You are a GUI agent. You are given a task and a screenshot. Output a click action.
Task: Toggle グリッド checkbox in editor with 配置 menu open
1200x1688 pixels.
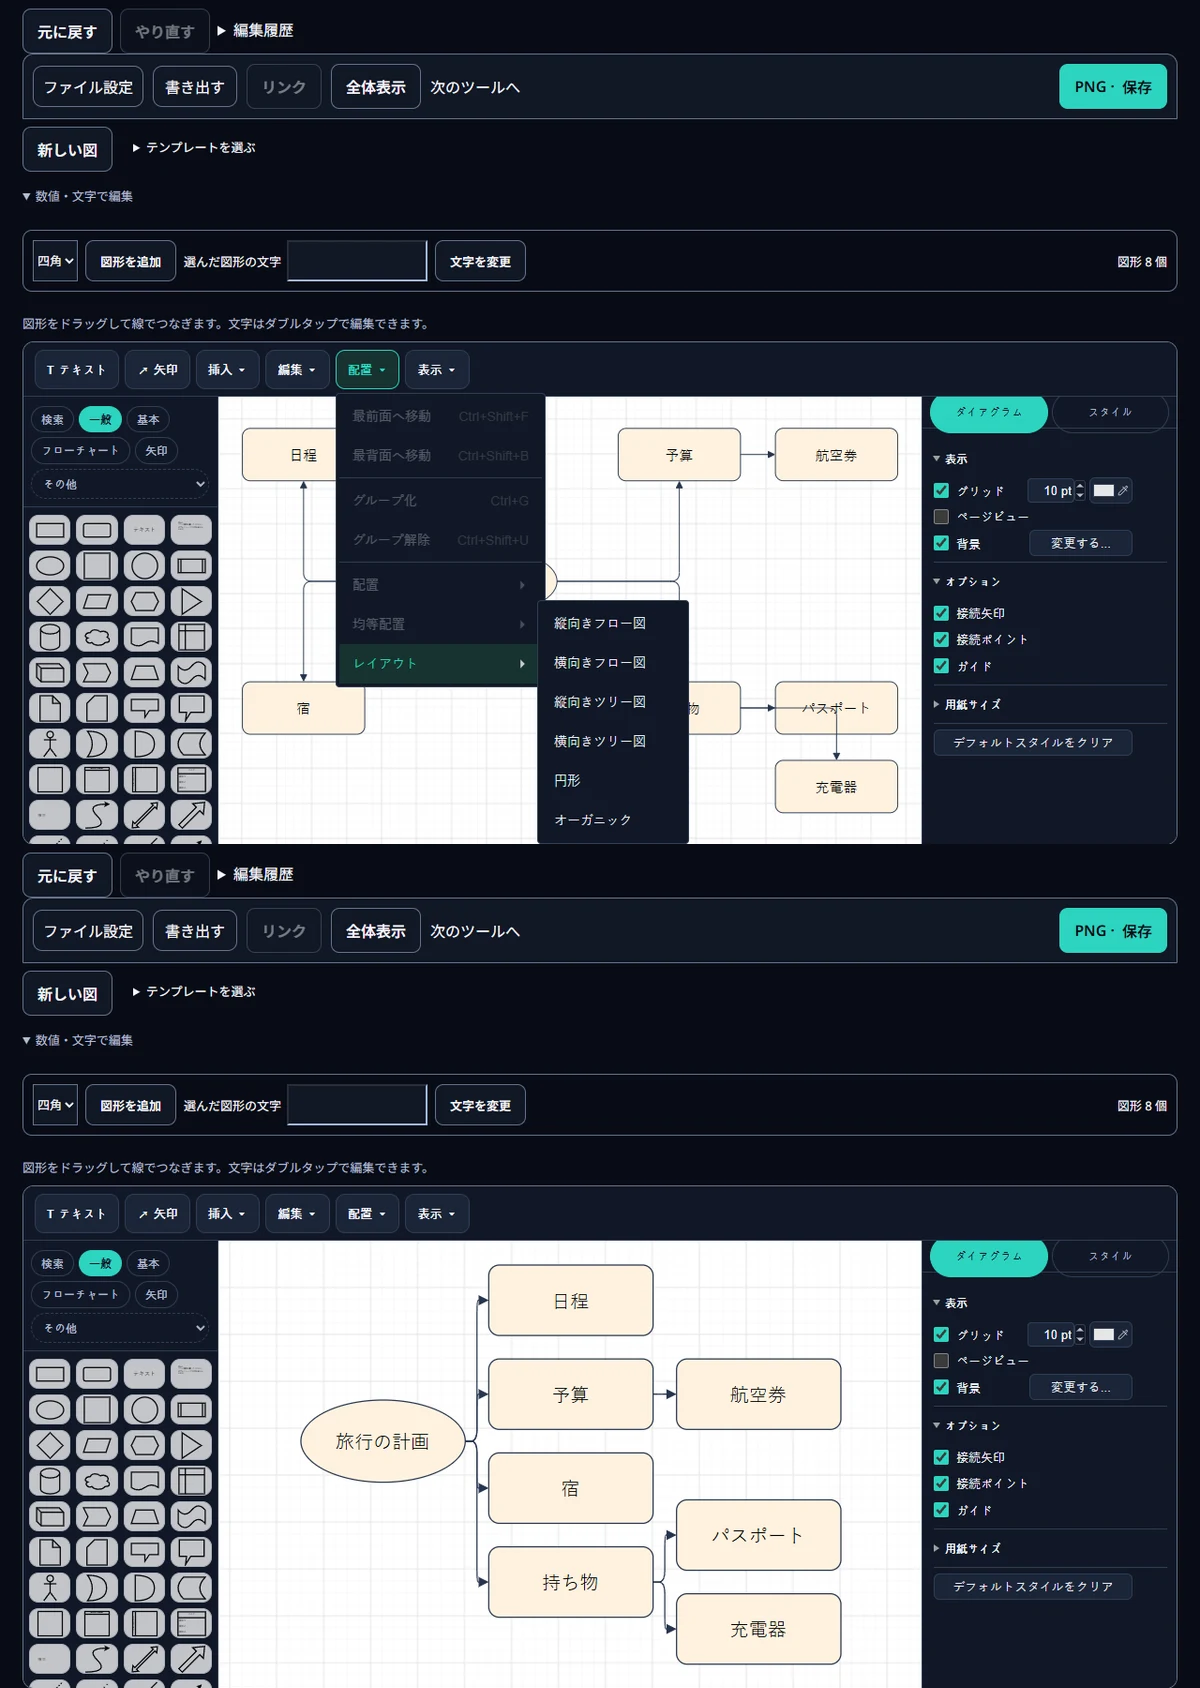coord(941,491)
